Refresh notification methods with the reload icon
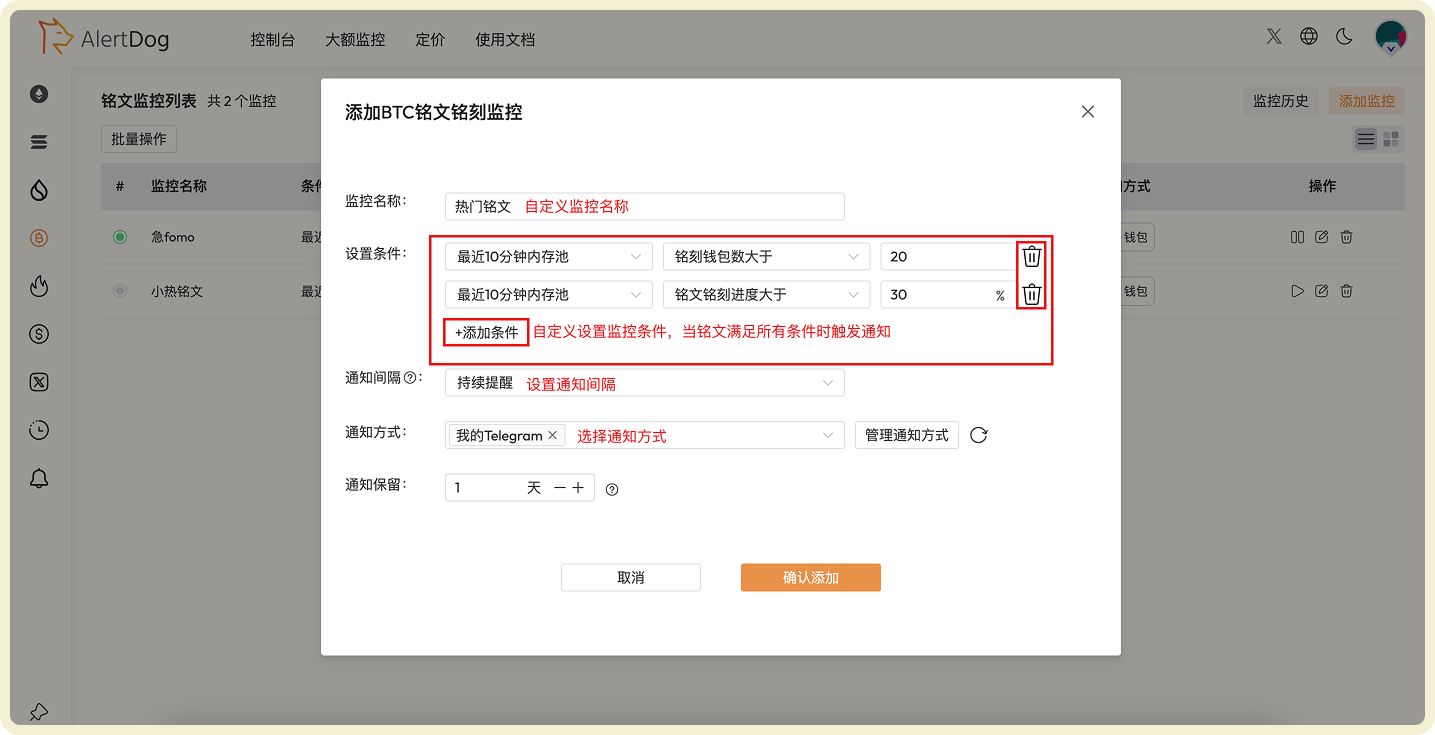The image size is (1435, 735). [978, 435]
